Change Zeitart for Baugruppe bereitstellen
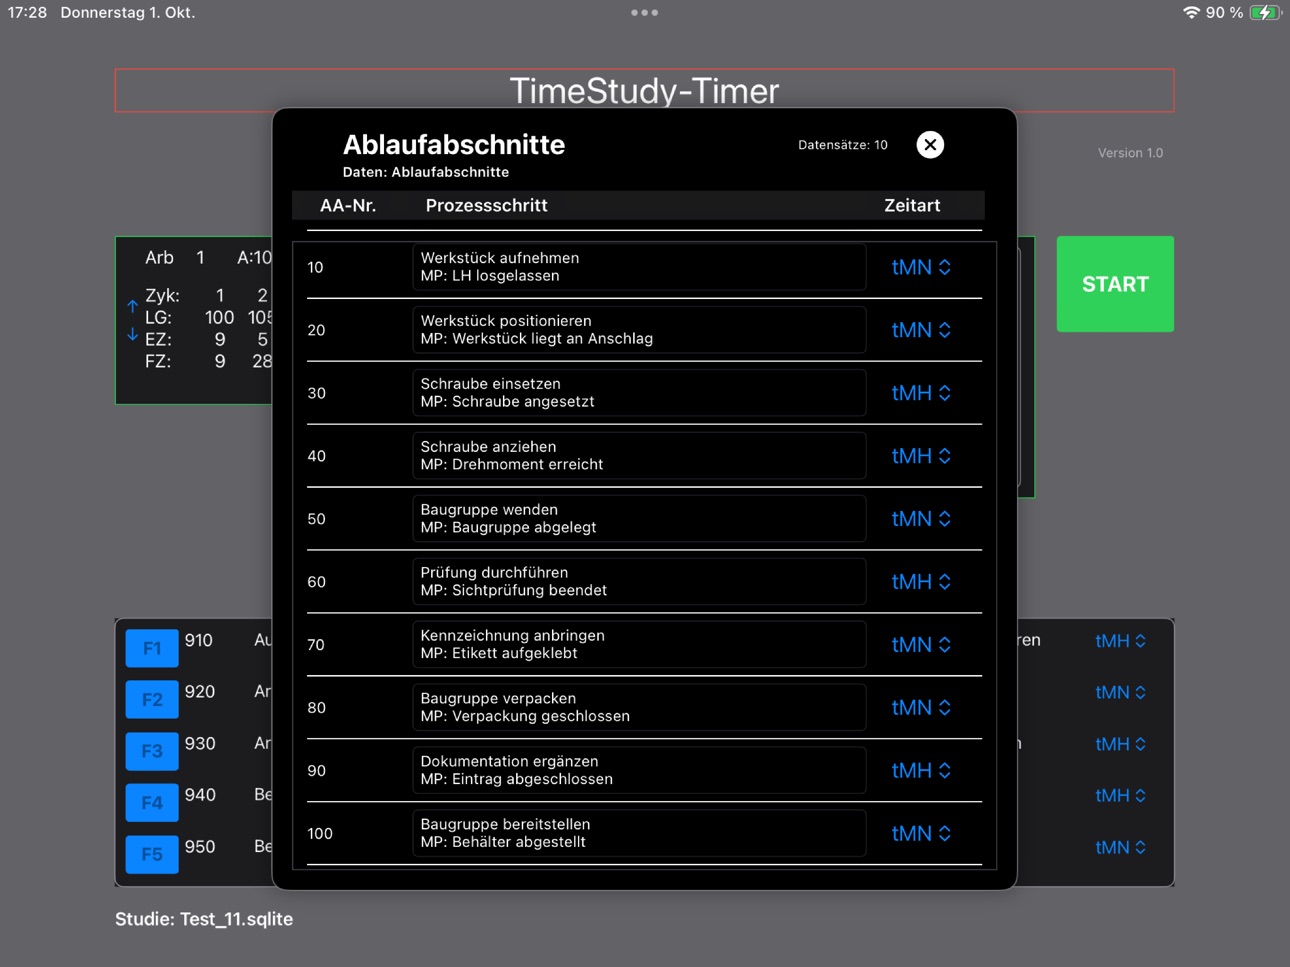This screenshot has height=967, width=1290. pos(921,834)
